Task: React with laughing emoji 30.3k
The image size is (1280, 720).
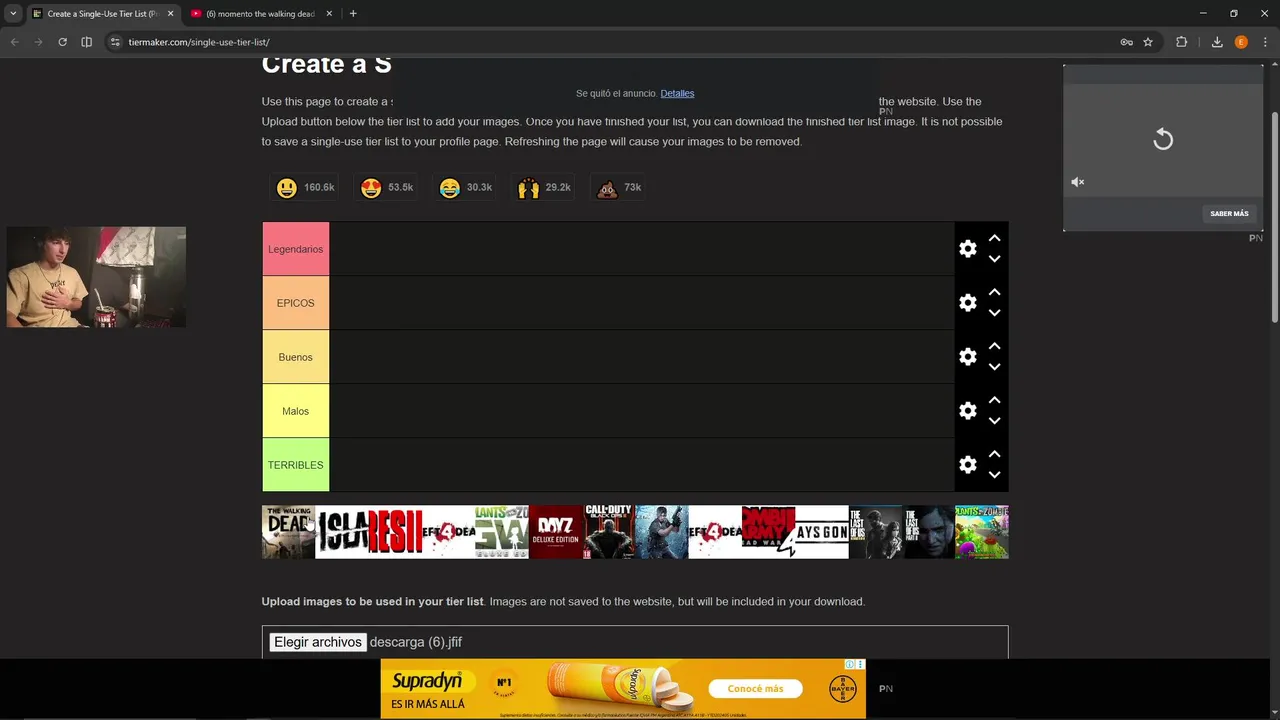Action: 466,188
